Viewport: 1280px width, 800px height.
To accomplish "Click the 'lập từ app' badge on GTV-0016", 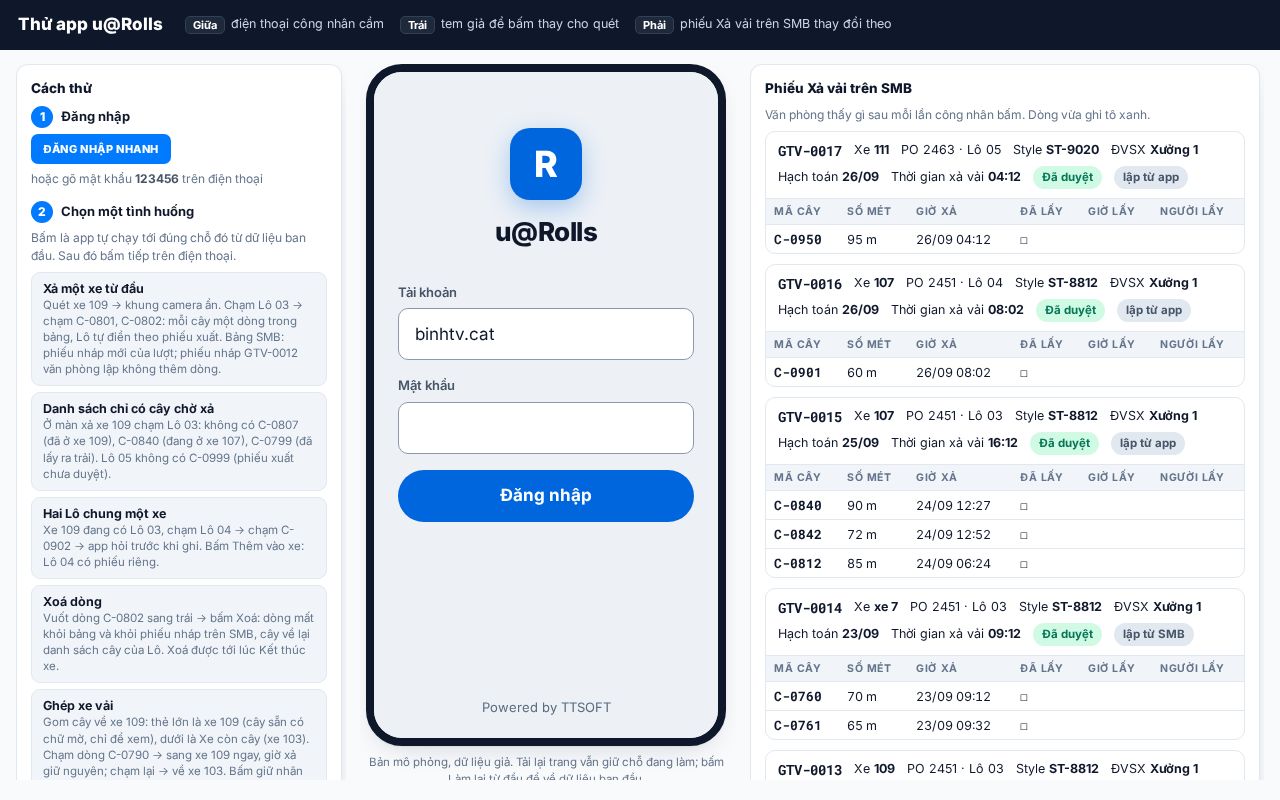I will pyautogui.click(x=1154, y=310).
